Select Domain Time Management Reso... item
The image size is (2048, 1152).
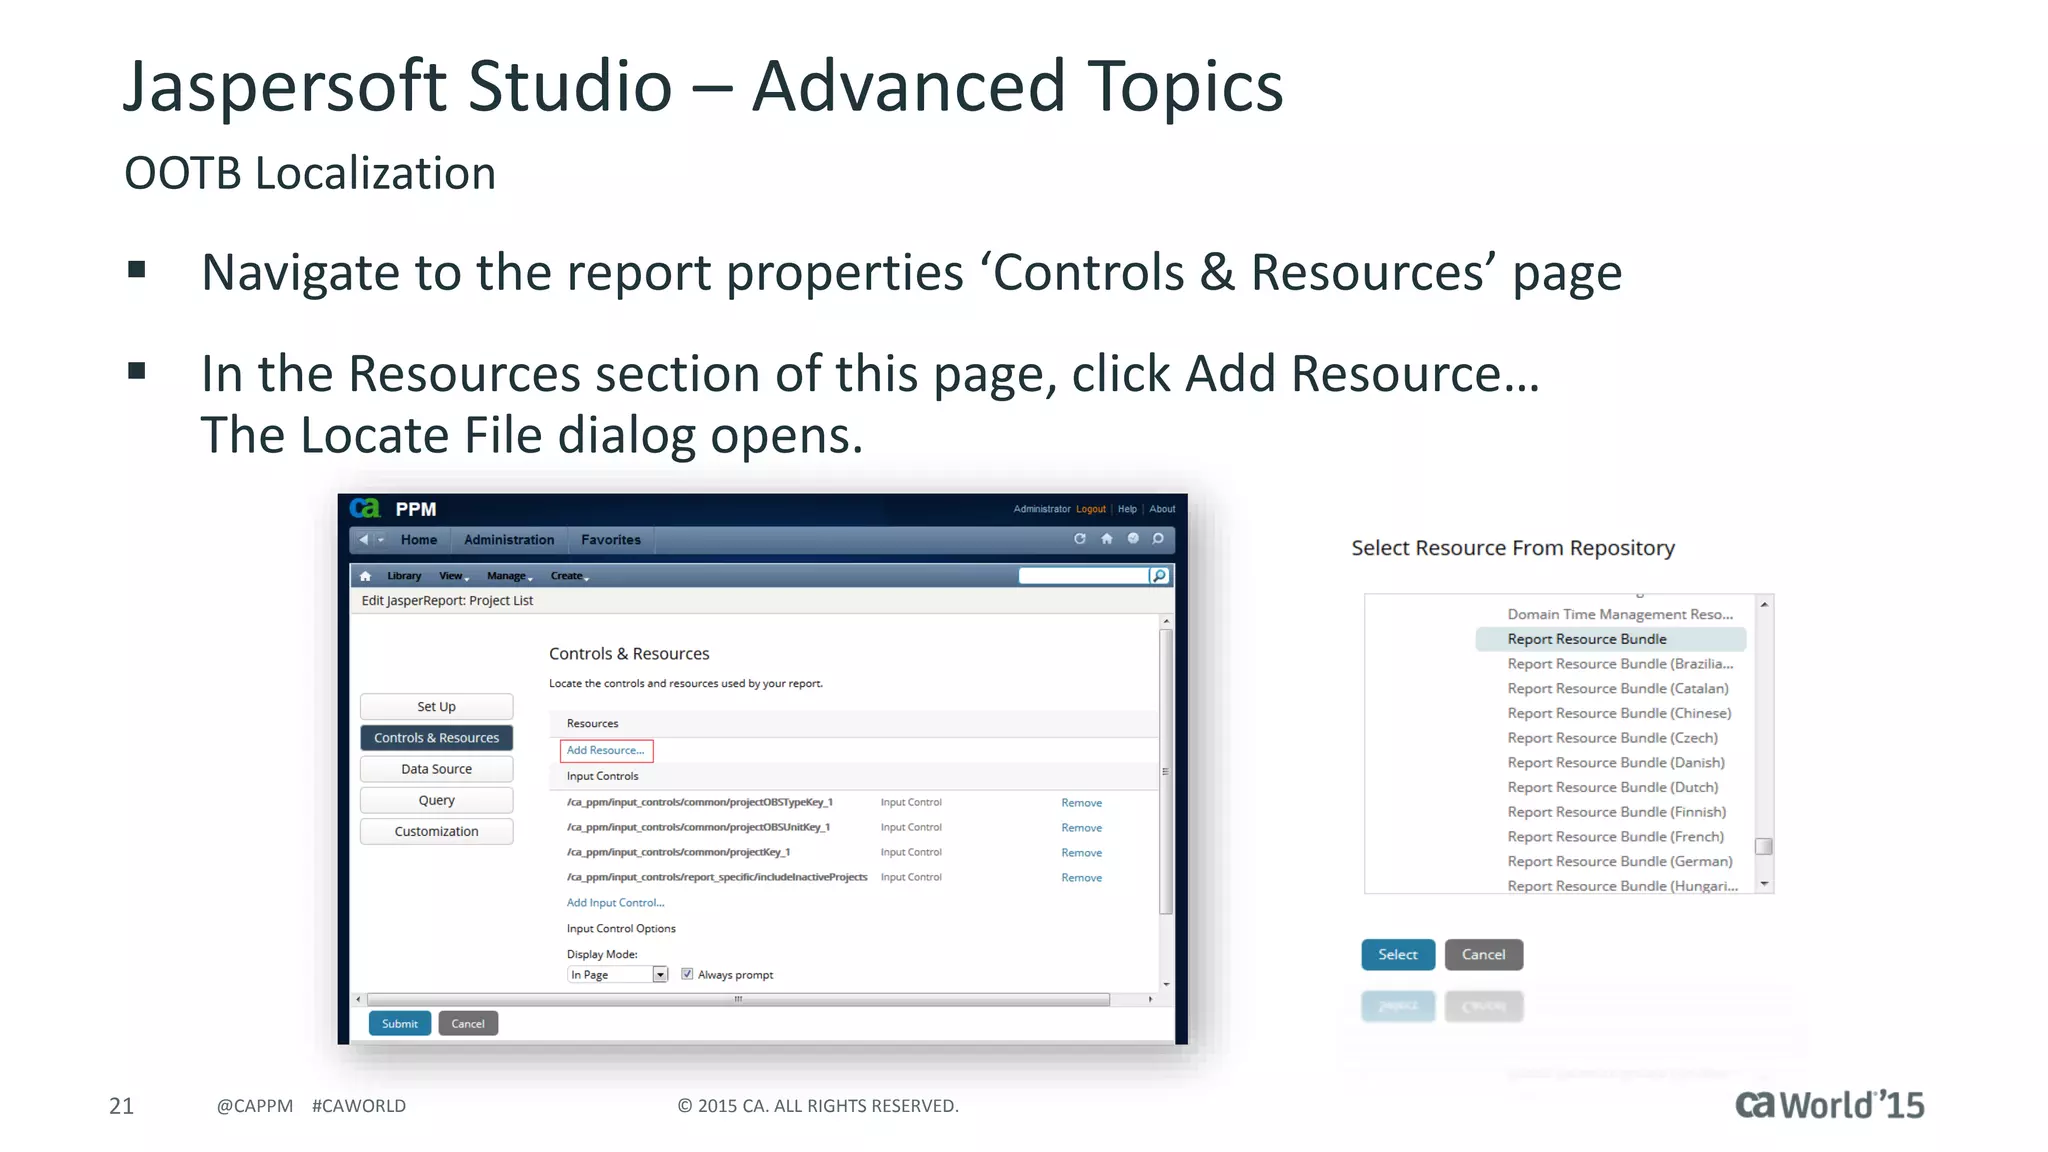[1620, 614]
